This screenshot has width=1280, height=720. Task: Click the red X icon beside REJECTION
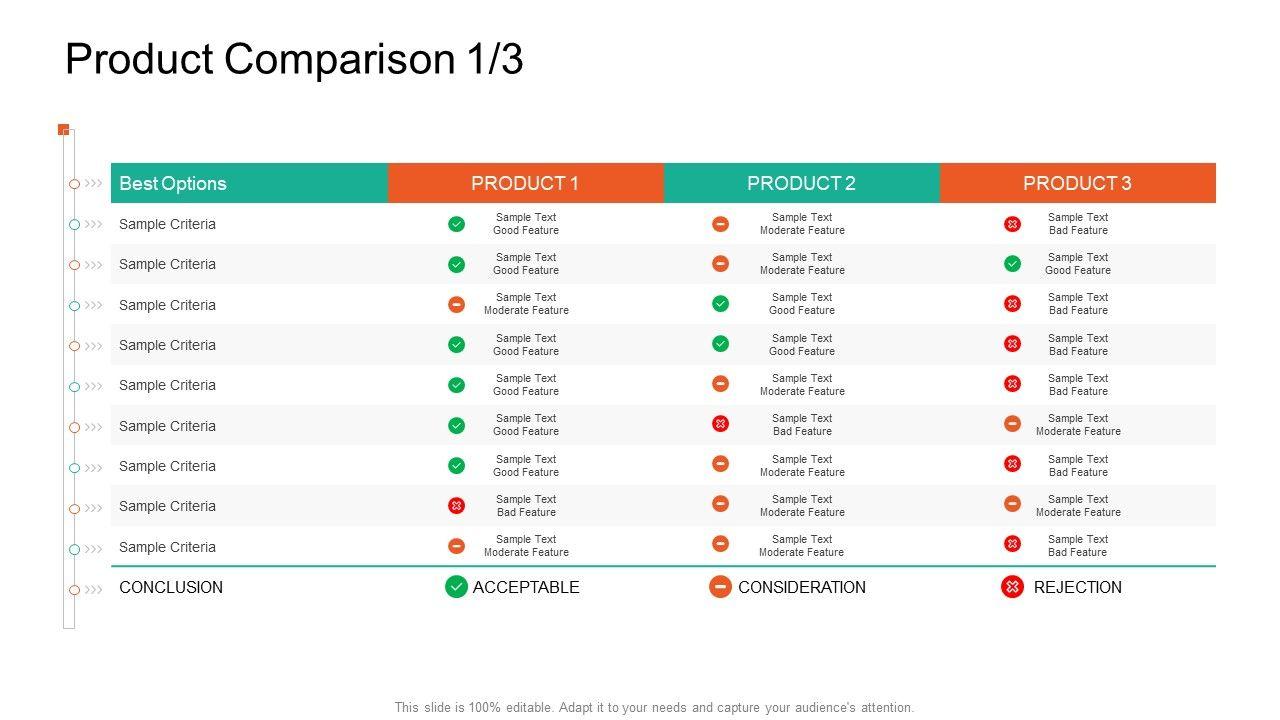point(1012,587)
